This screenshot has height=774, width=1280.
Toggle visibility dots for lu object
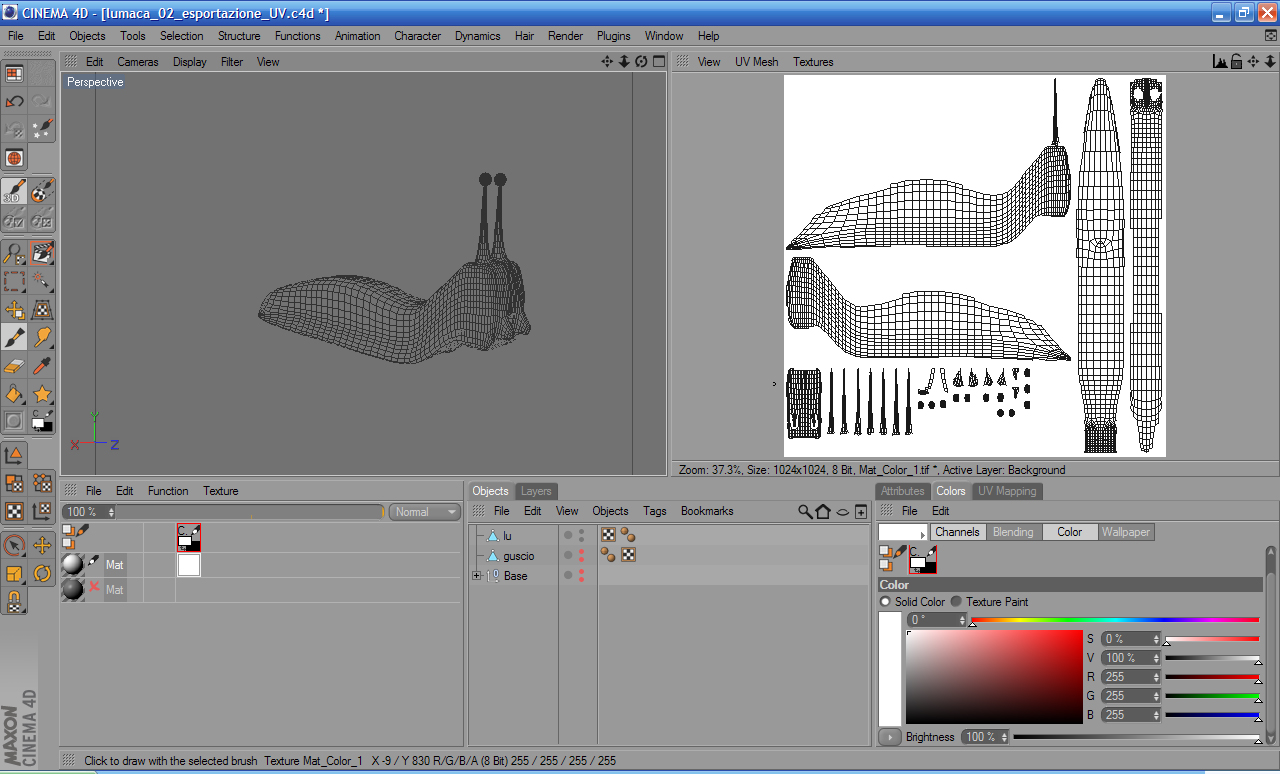coord(581,536)
